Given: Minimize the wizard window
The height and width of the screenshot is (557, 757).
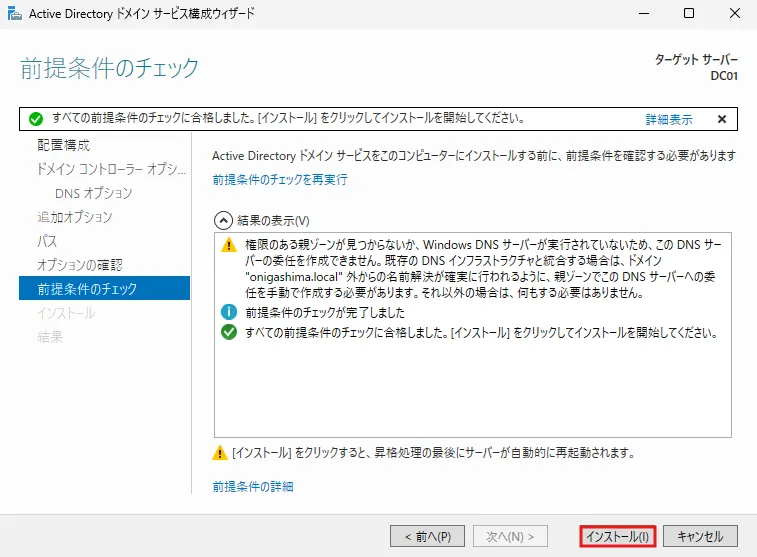Looking at the screenshot, I should pyautogui.click(x=644, y=14).
